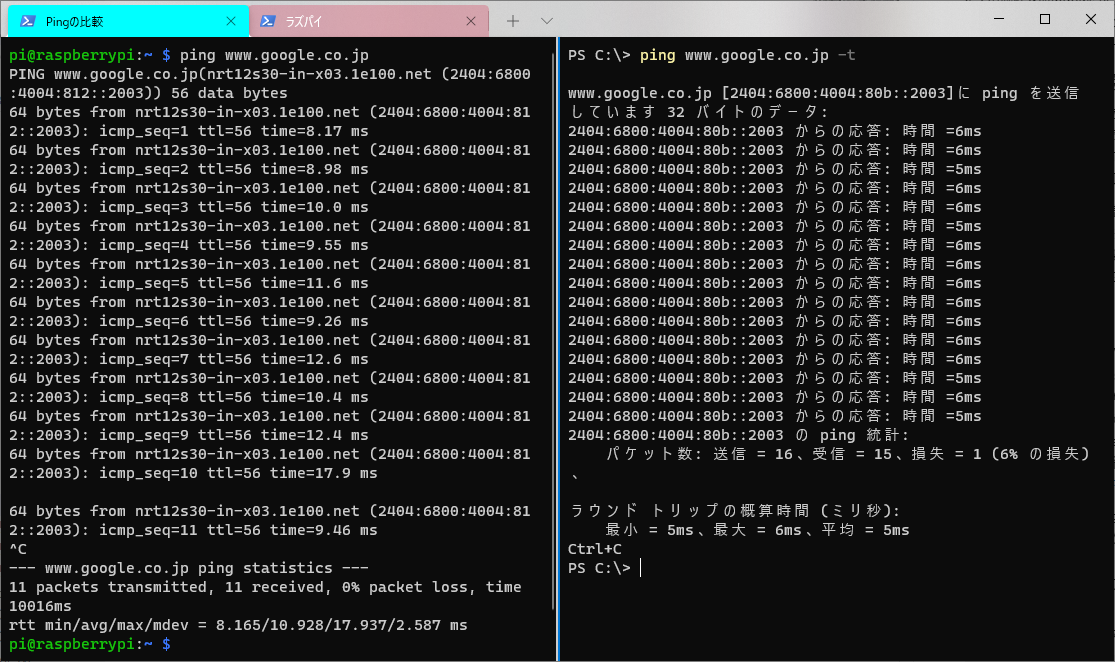Viewport: 1115px width, 662px height.
Task: Click the rtt min/avg/max/mdev statistics line
Action: 238,625
